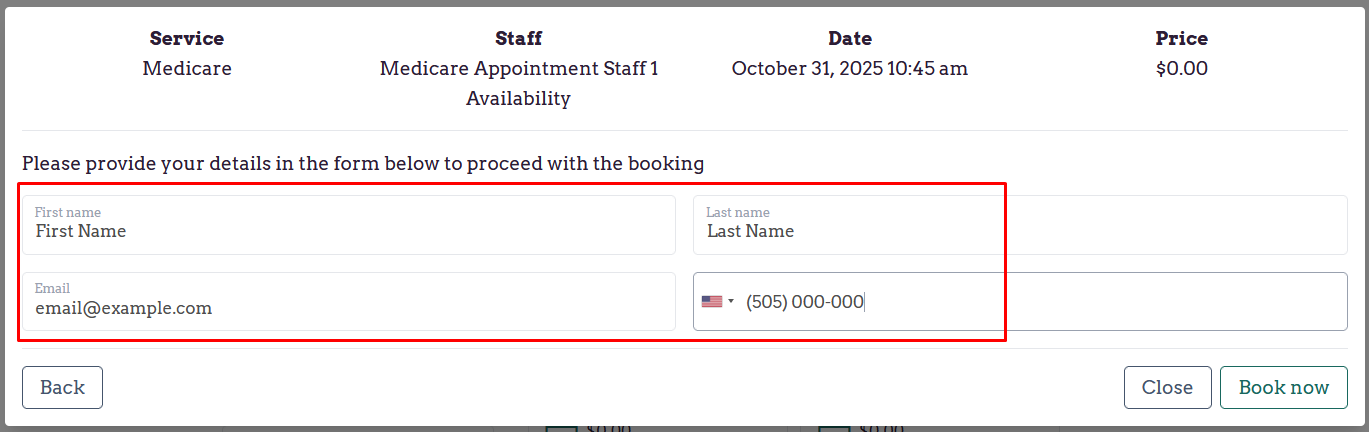Select the $0.00 price value
Image resolution: width=1369 pixels, height=432 pixels.
click(1182, 69)
